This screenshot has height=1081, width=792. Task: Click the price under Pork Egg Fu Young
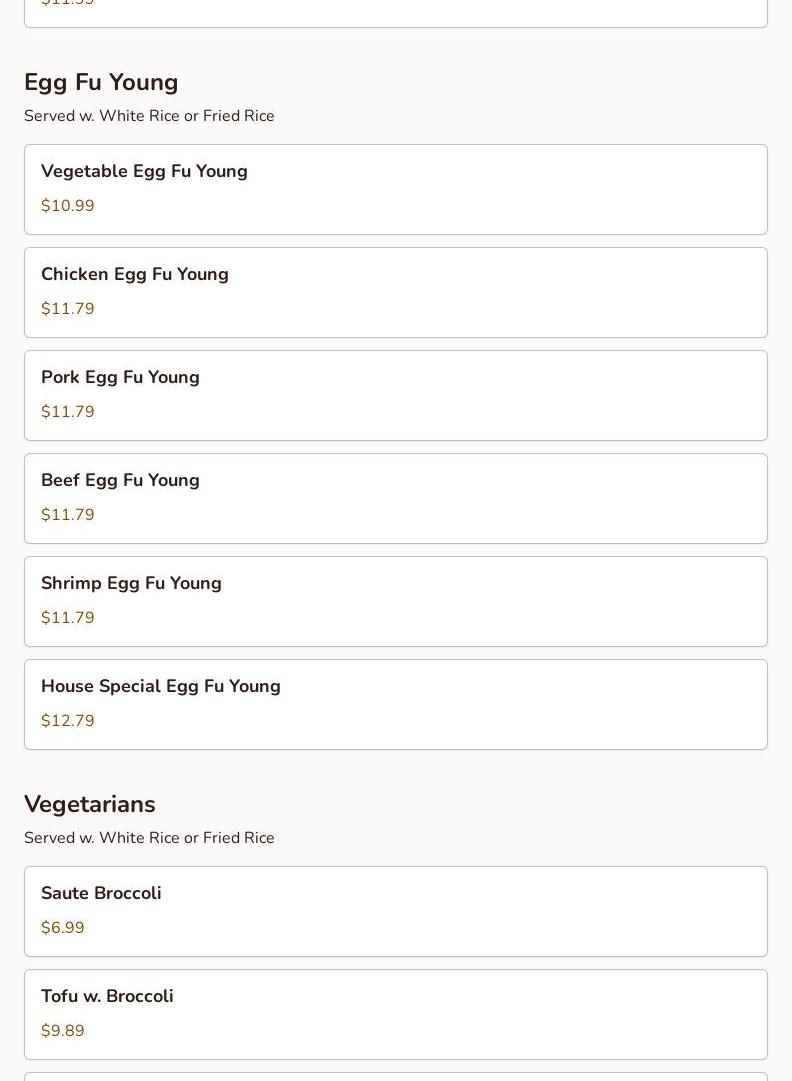coord(68,412)
